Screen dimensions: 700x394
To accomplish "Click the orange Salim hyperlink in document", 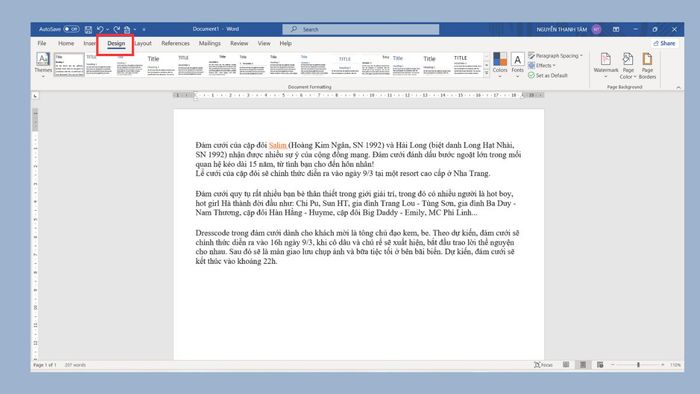I will click(x=277, y=145).
